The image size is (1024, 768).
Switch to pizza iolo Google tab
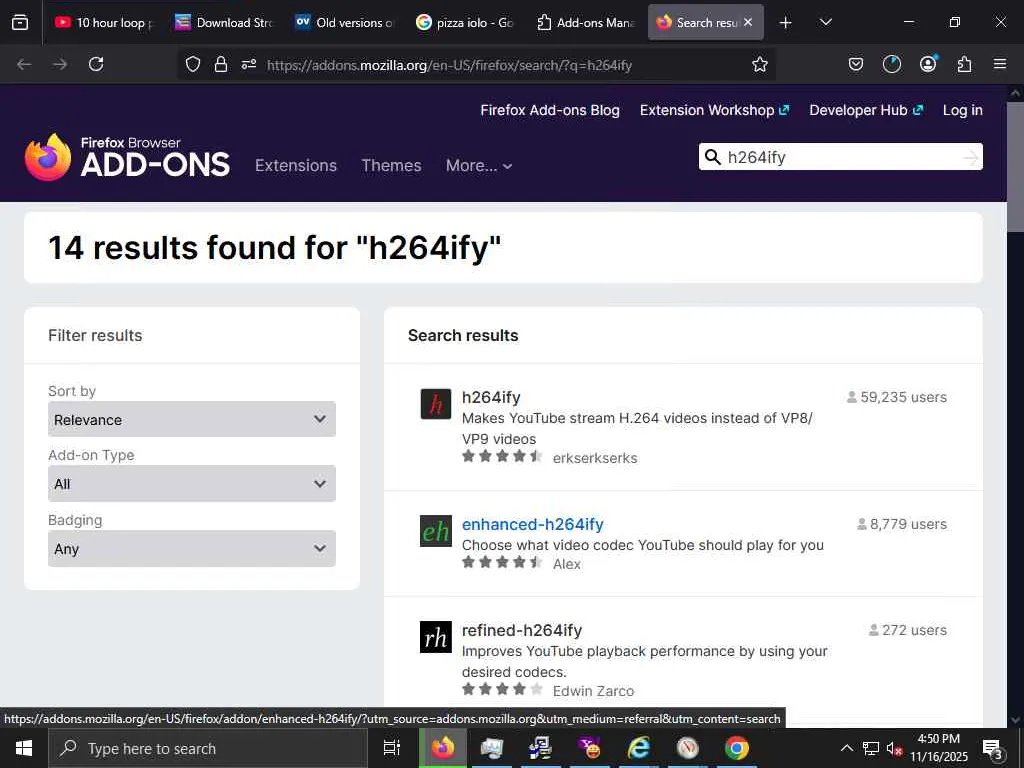(x=464, y=23)
